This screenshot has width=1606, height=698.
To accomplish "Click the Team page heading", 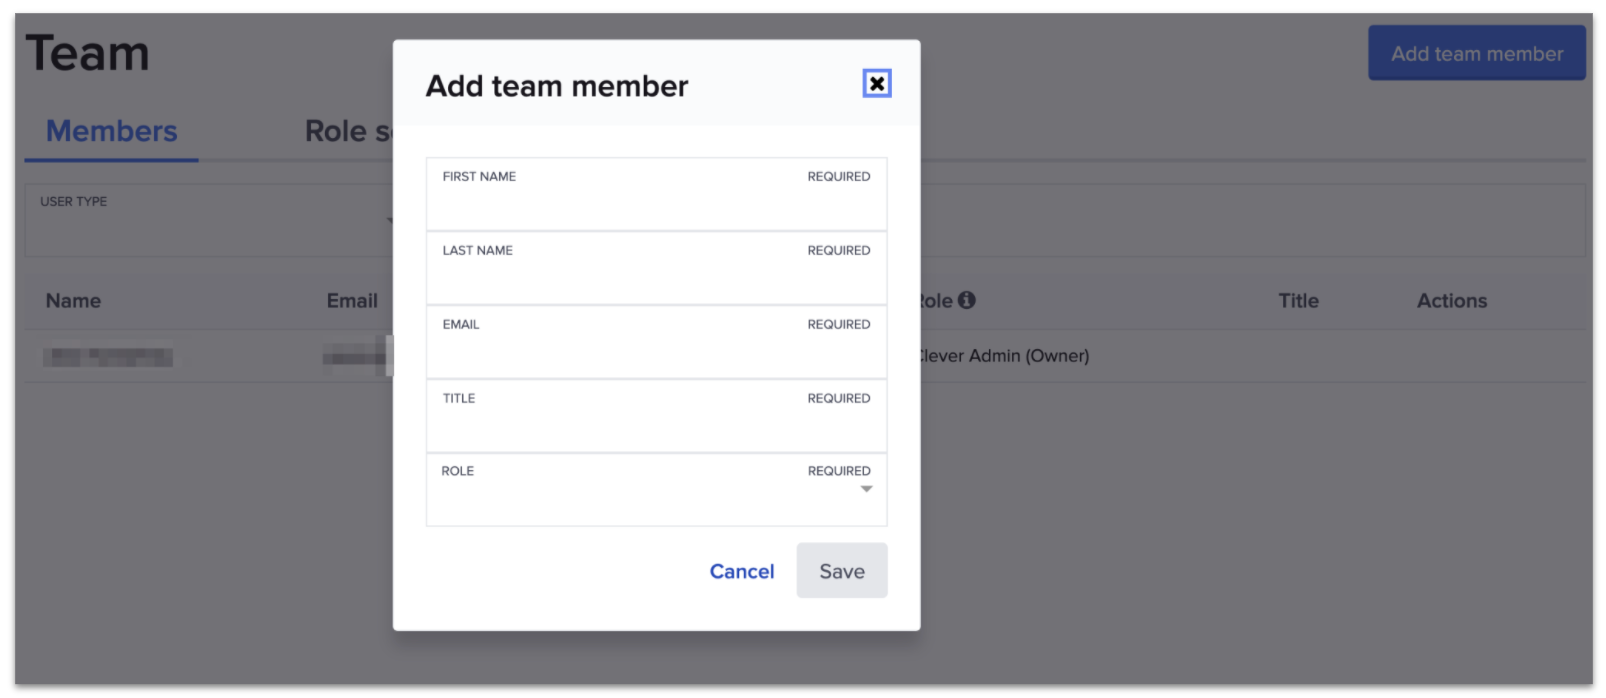I will click(88, 54).
